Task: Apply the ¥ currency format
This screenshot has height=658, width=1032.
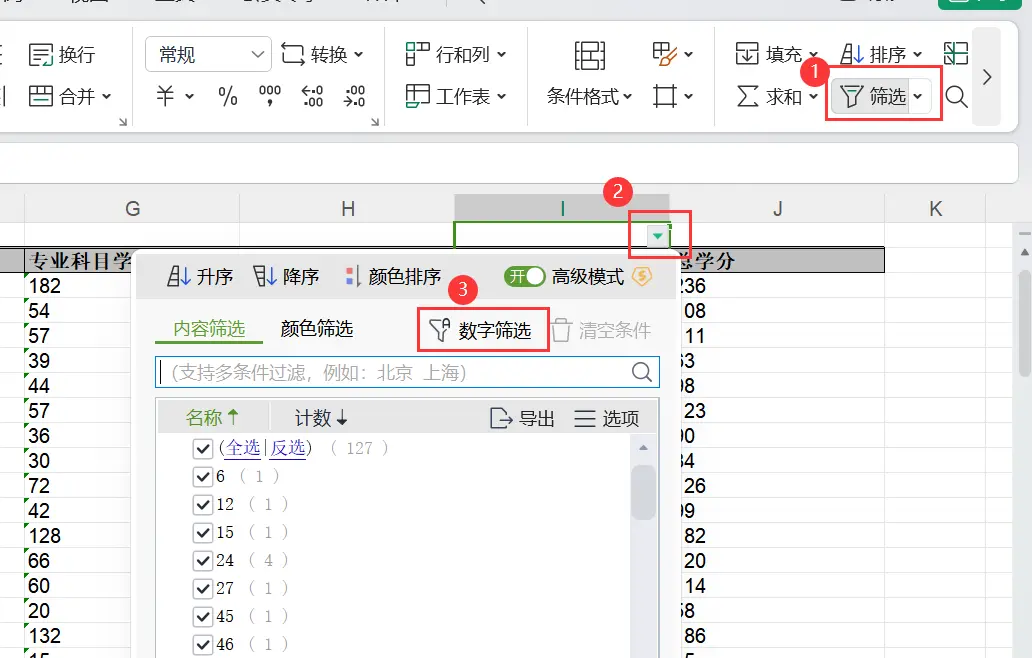Action: click(165, 96)
